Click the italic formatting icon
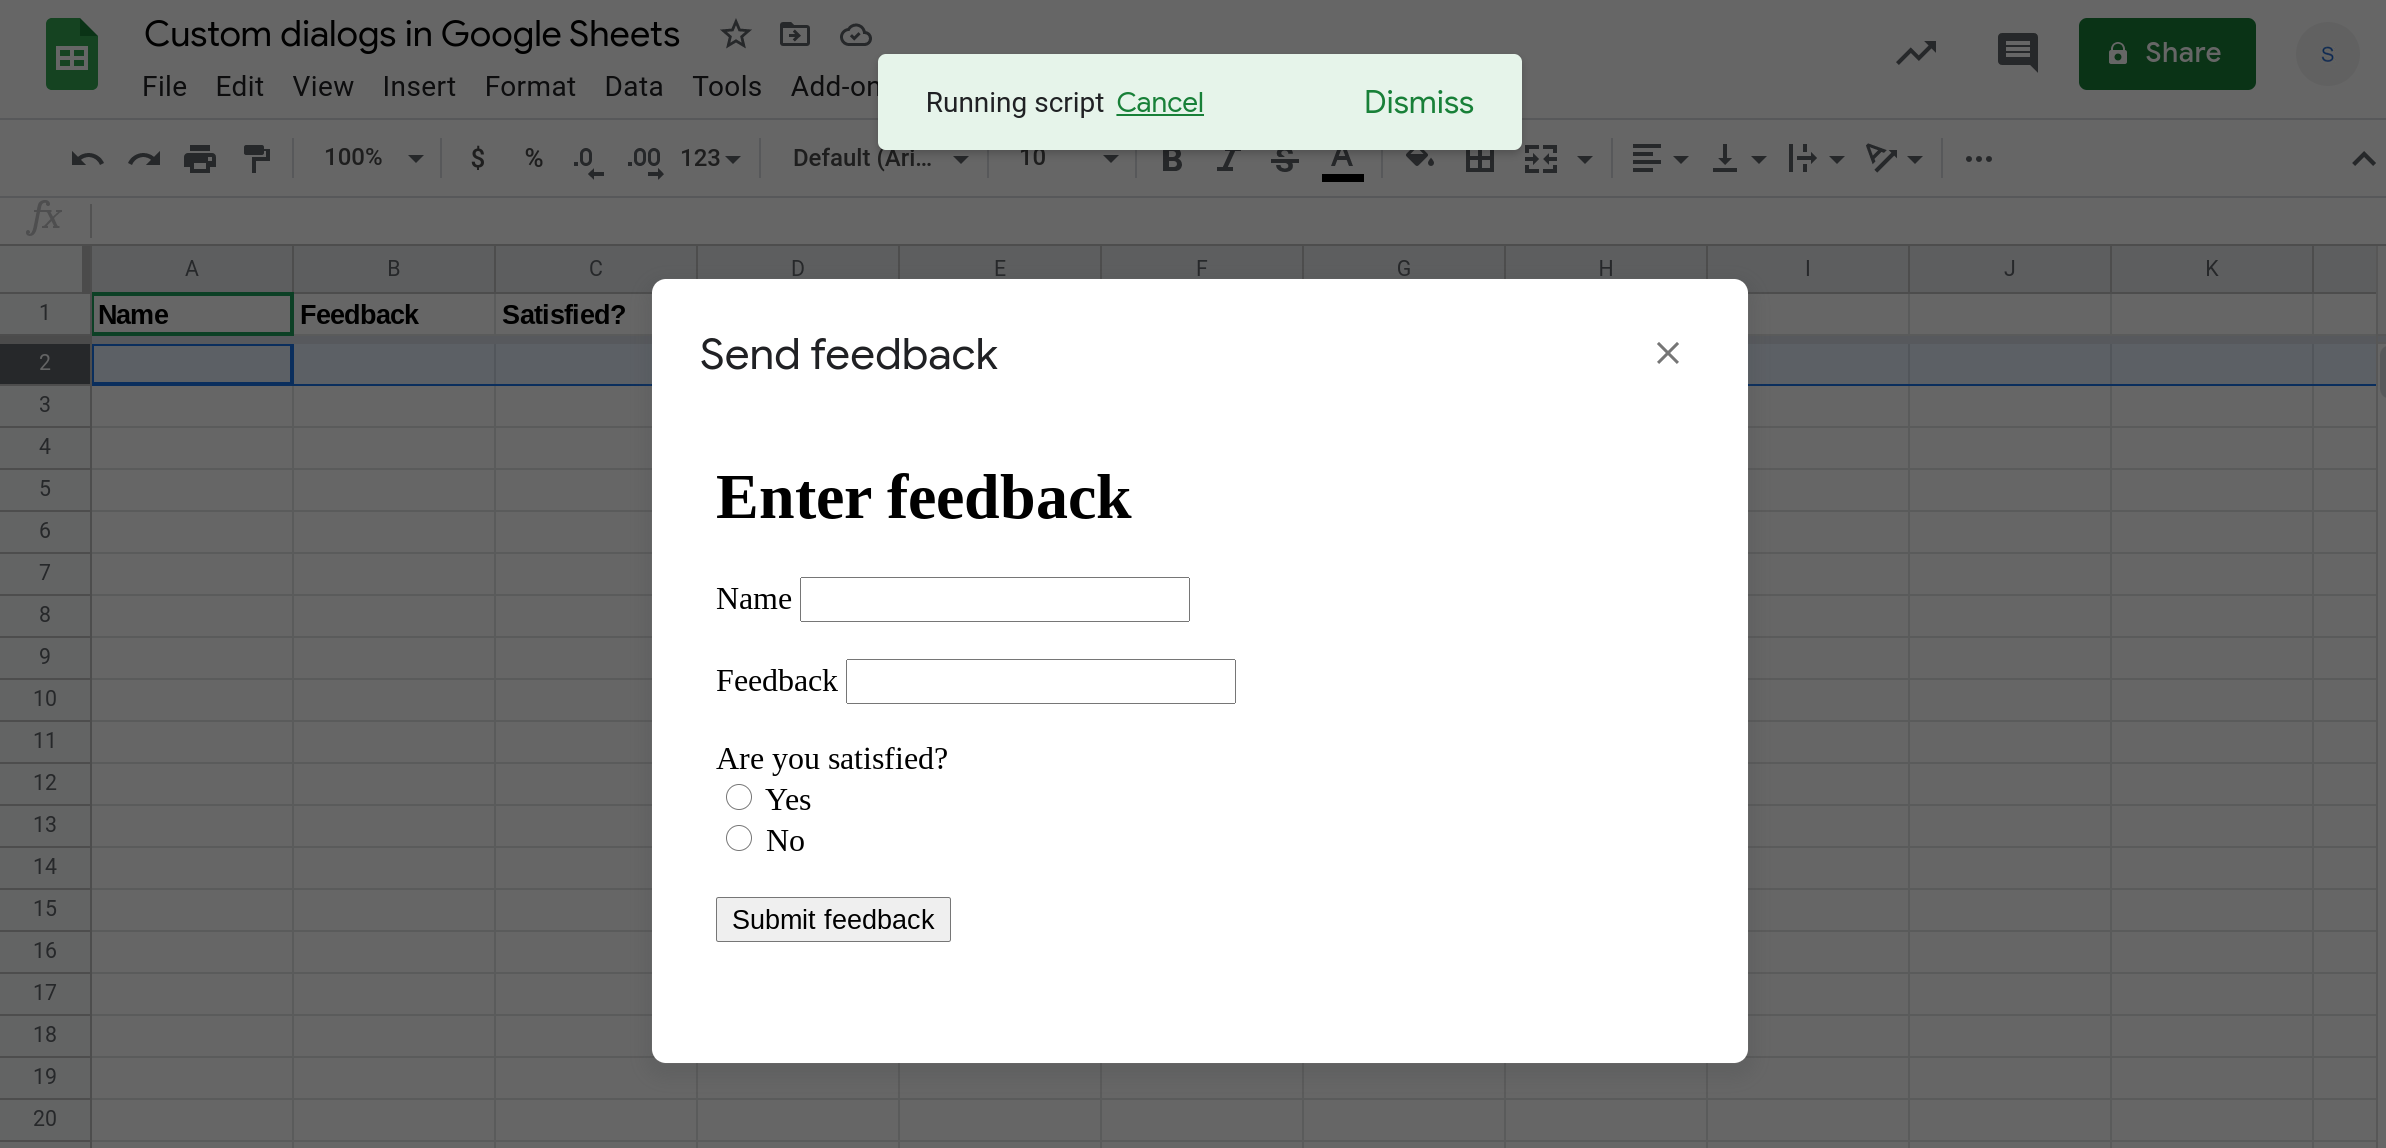Screen dimensions: 2386x1148 click(x=1230, y=158)
